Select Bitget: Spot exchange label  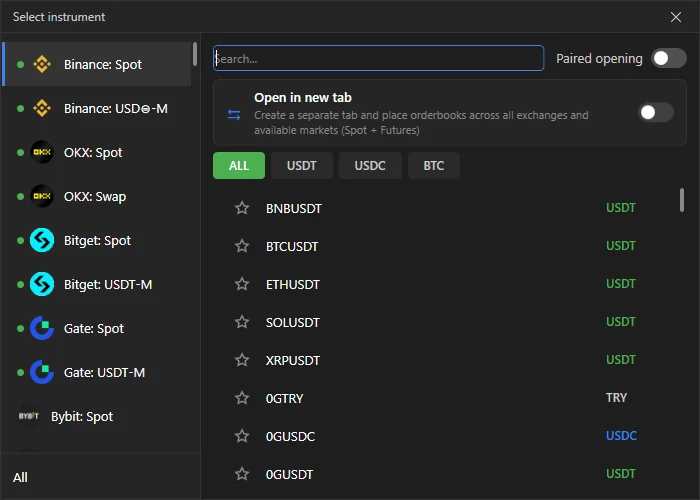click(97, 241)
